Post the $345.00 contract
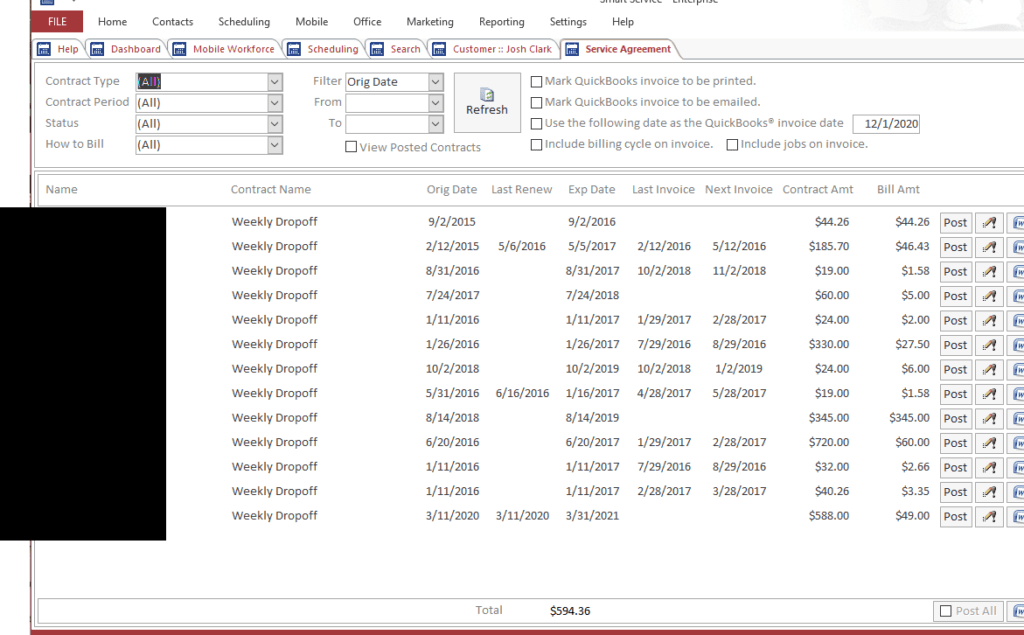The height and width of the screenshot is (635, 1024). click(955, 419)
